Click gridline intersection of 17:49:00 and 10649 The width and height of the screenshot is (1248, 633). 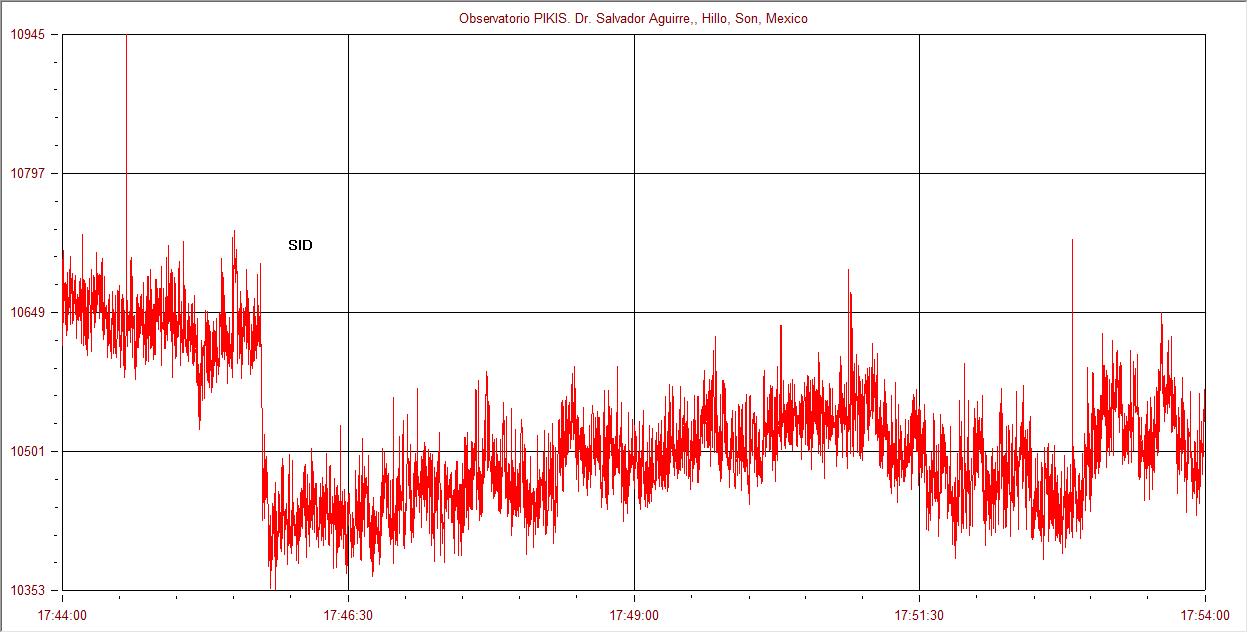pyautogui.click(x=634, y=312)
